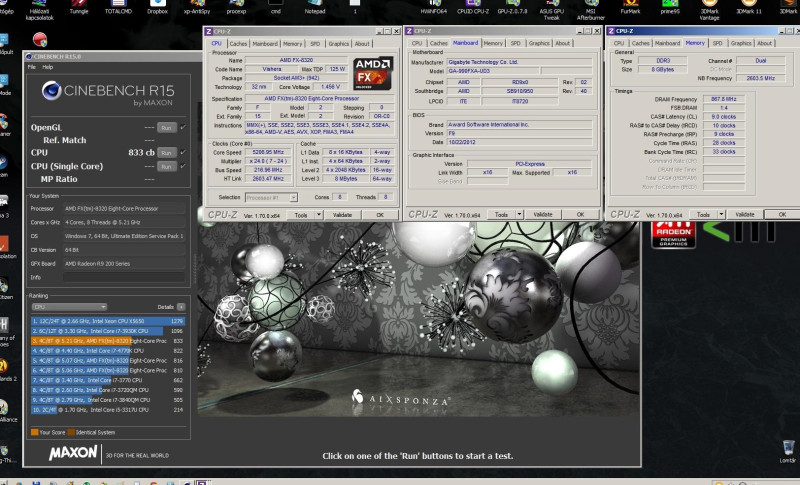Toggle the OpenGL test checkmark
This screenshot has width=800, height=485.
pyautogui.click(x=183, y=127)
